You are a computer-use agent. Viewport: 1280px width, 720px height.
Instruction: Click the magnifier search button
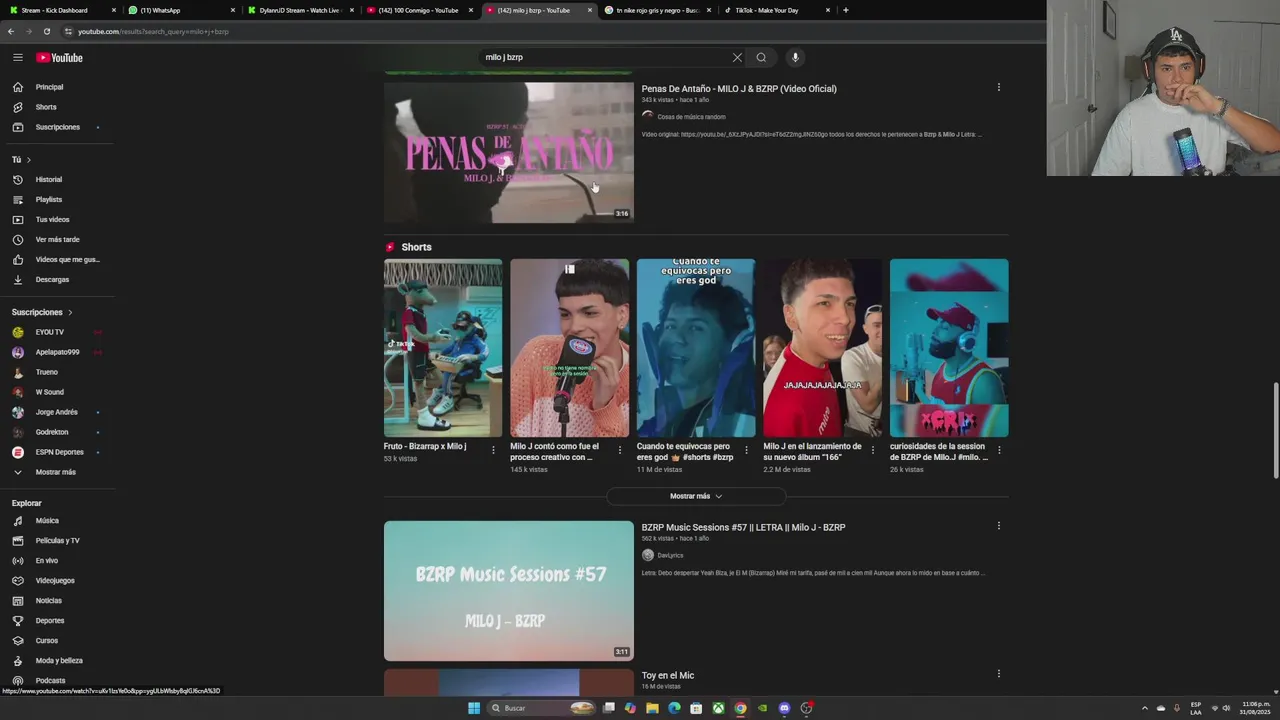[x=761, y=57]
